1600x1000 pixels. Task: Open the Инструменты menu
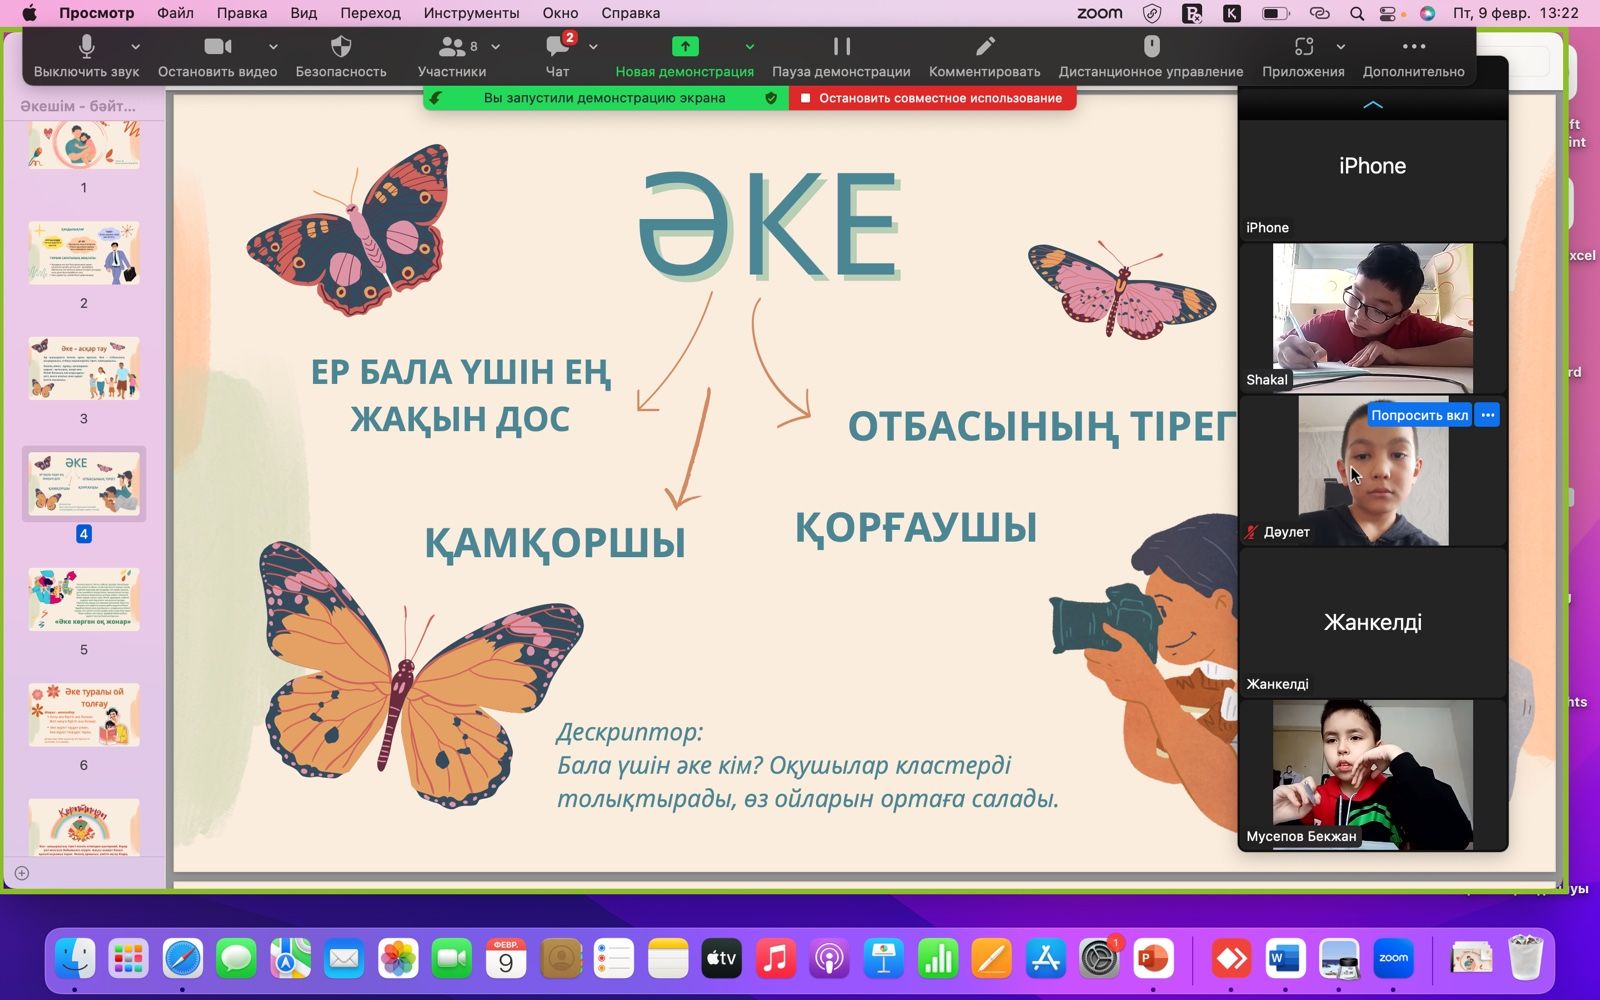point(471,13)
